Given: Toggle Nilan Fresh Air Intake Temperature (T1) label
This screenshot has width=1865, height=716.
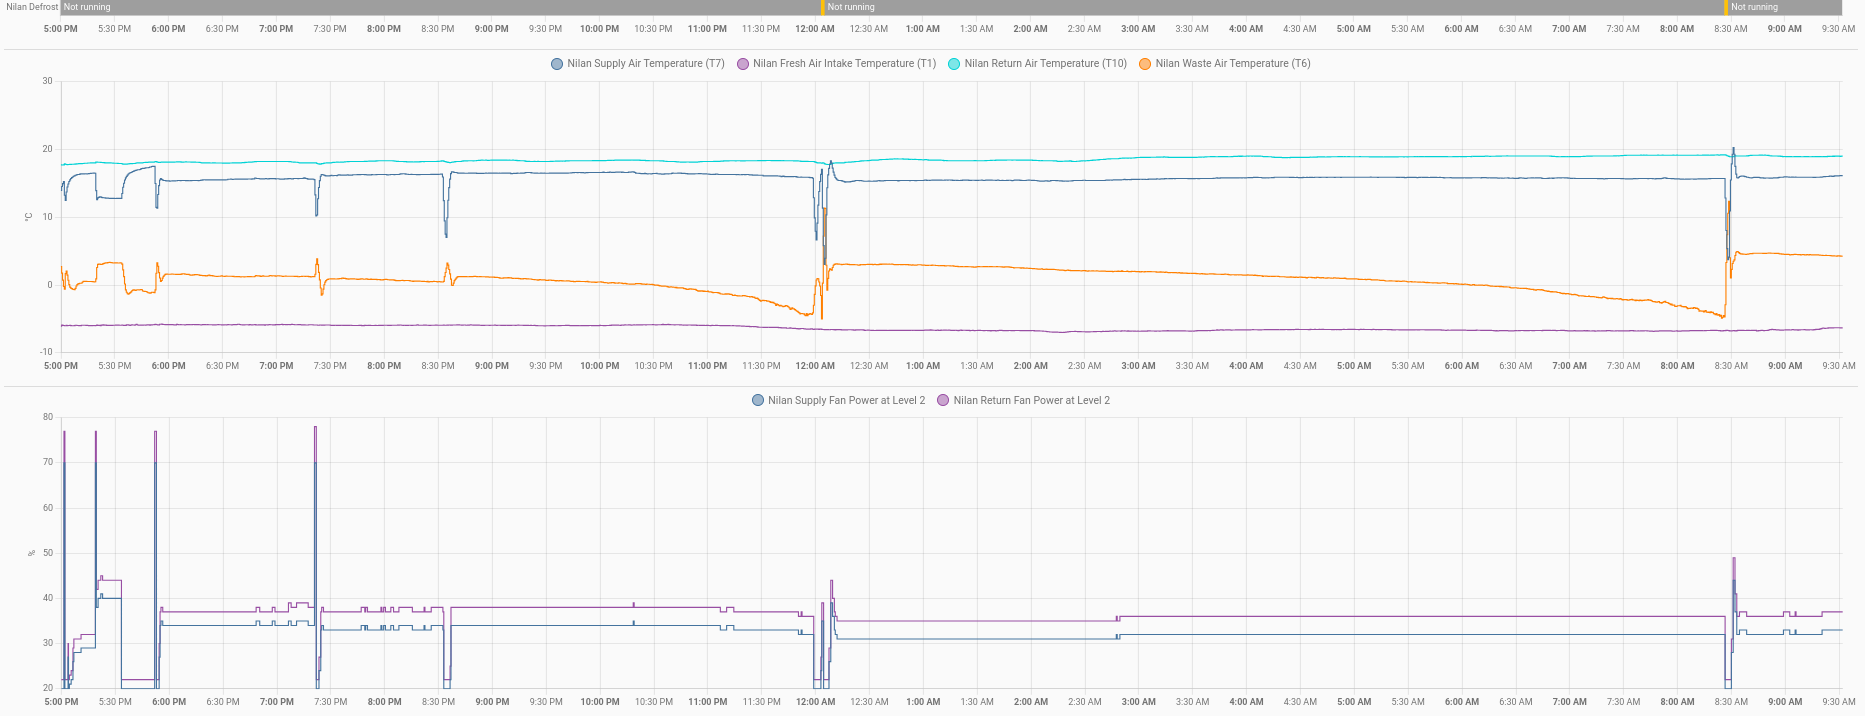Looking at the screenshot, I should 844,64.
